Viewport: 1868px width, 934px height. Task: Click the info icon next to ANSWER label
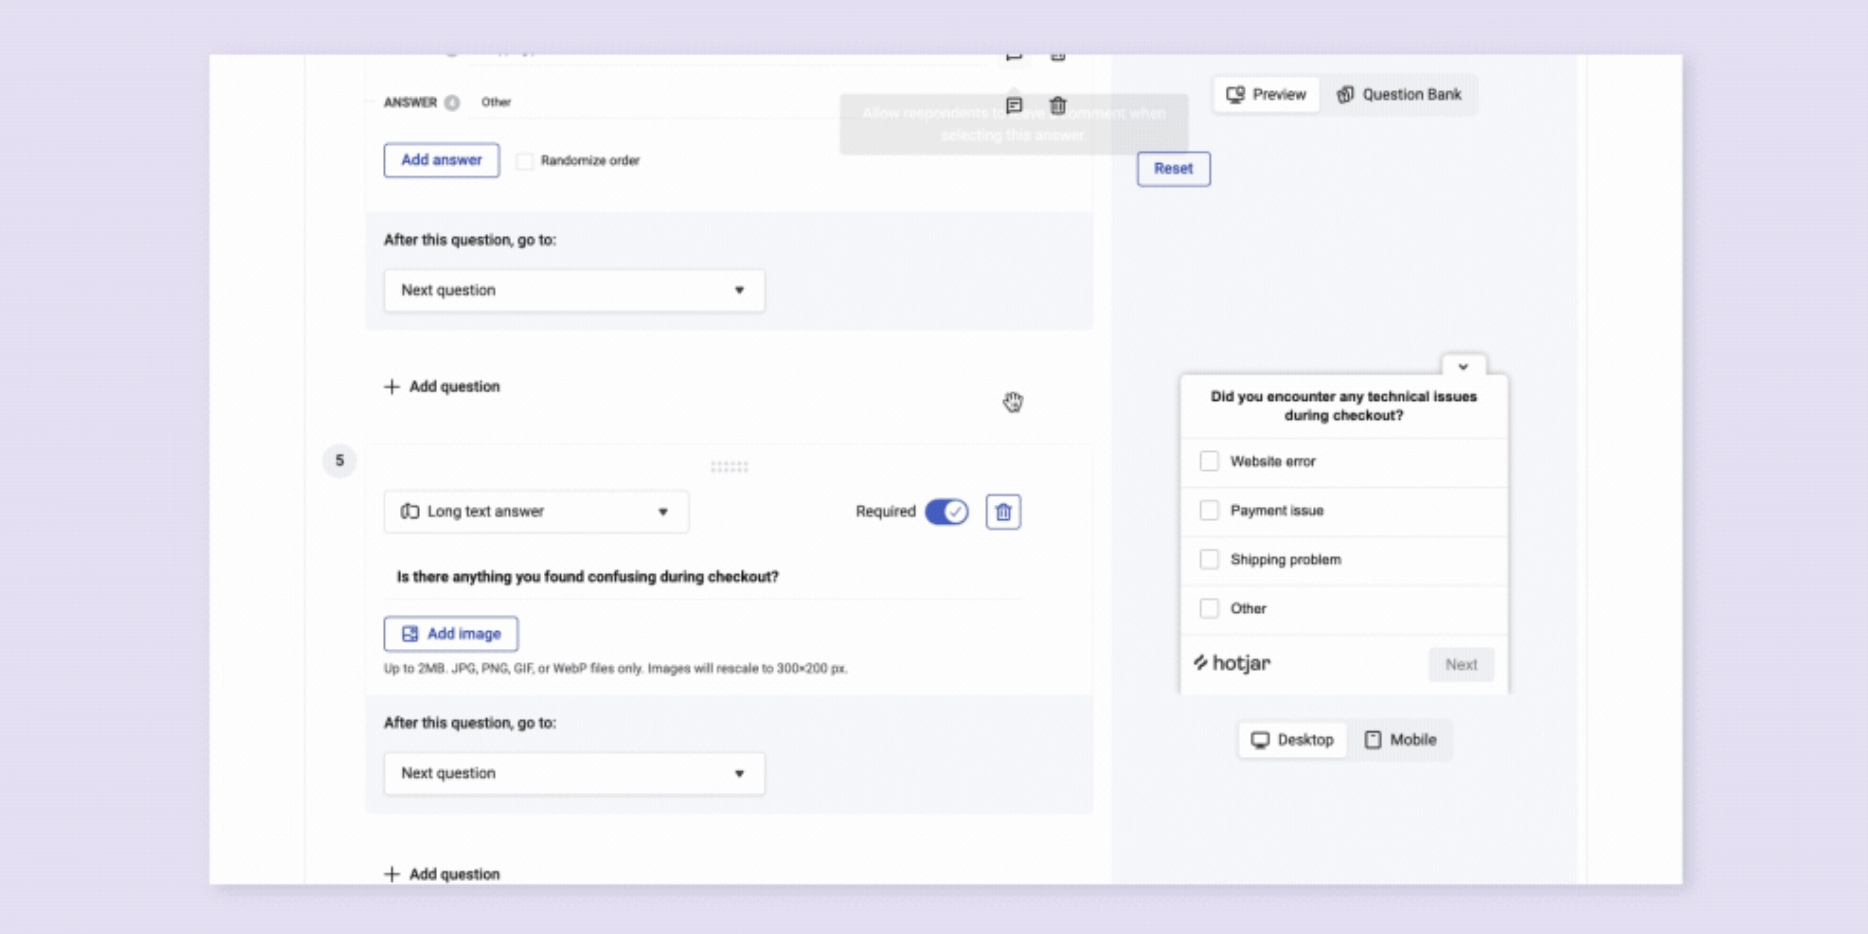[452, 103]
